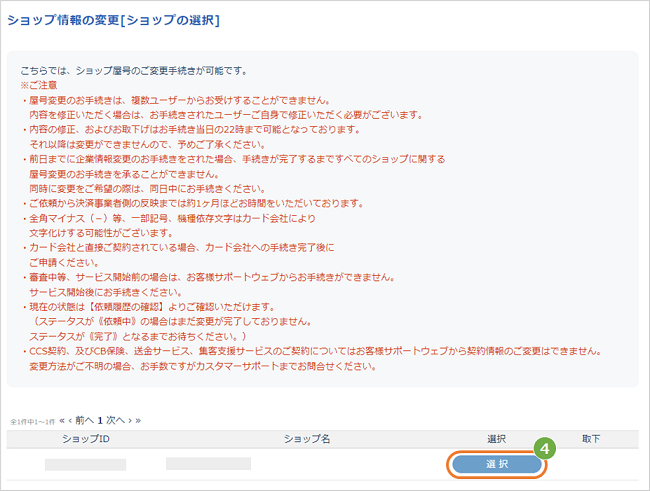This screenshot has height=491, width=650.
Task: Click the line starting （ステータスが《依頼中》
Action: [x=170, y=322]
